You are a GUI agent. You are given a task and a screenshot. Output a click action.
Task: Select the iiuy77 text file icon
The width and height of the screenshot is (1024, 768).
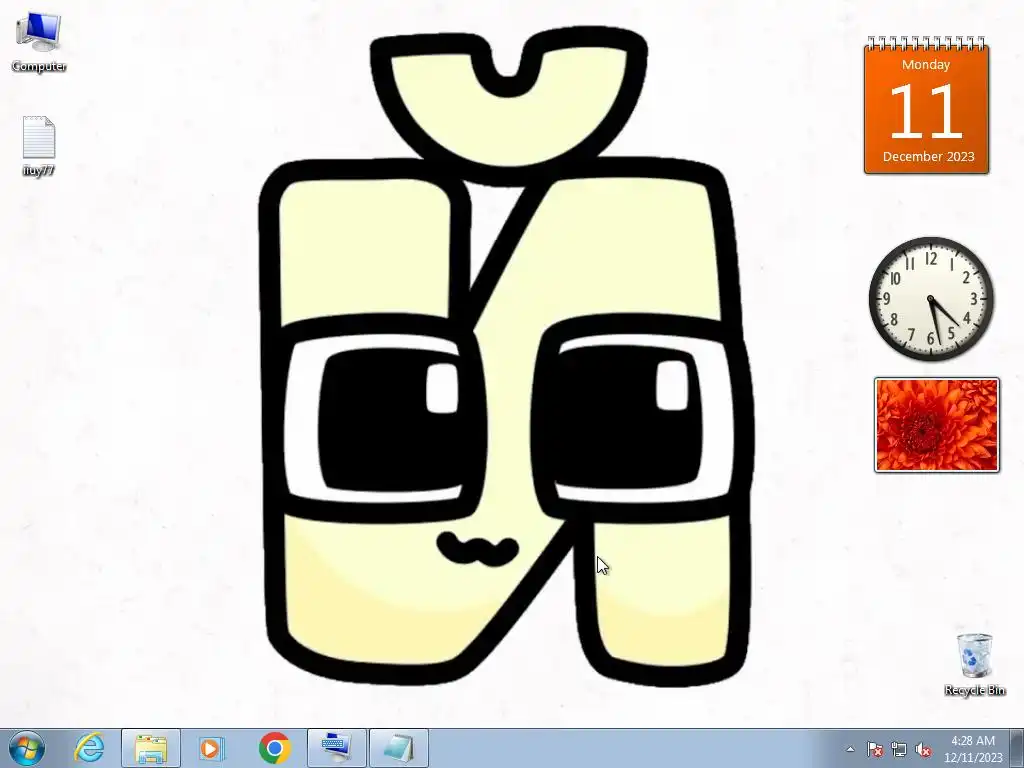pos(39,146)
